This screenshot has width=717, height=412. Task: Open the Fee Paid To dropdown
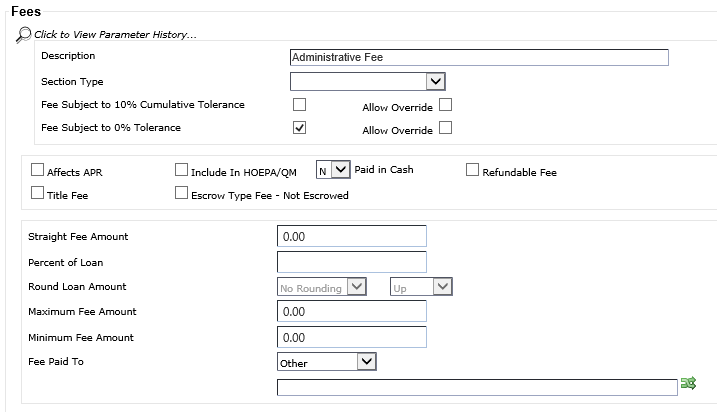pyautogui.click(x=326, y=361)
